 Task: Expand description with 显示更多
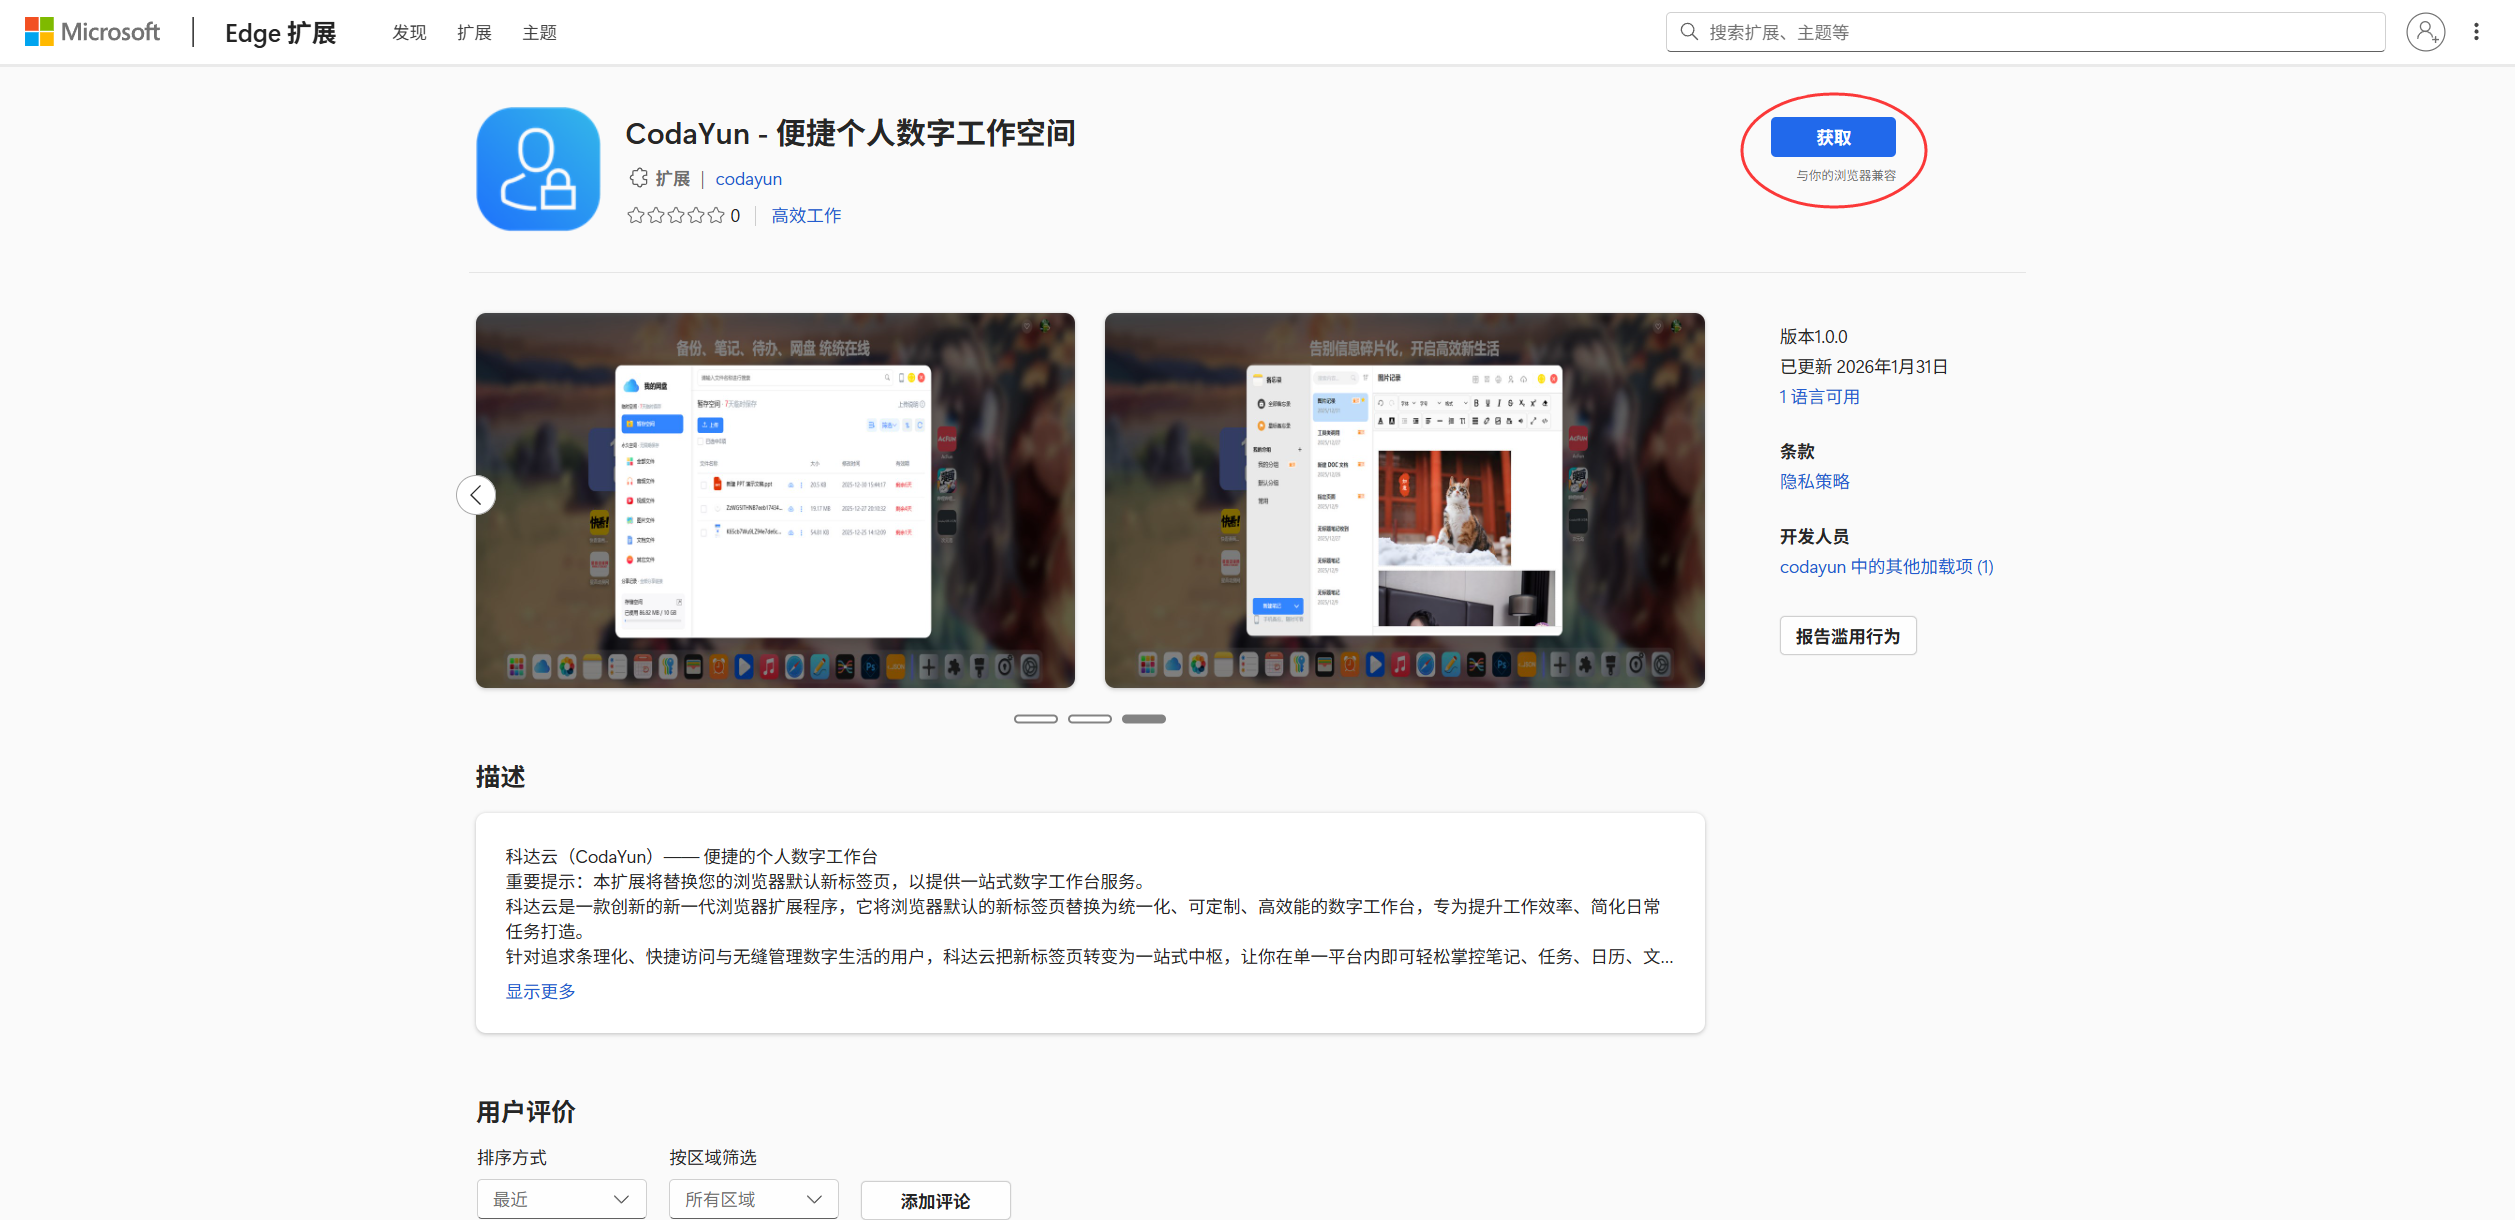pyautogui.click(x=540, y=991)
